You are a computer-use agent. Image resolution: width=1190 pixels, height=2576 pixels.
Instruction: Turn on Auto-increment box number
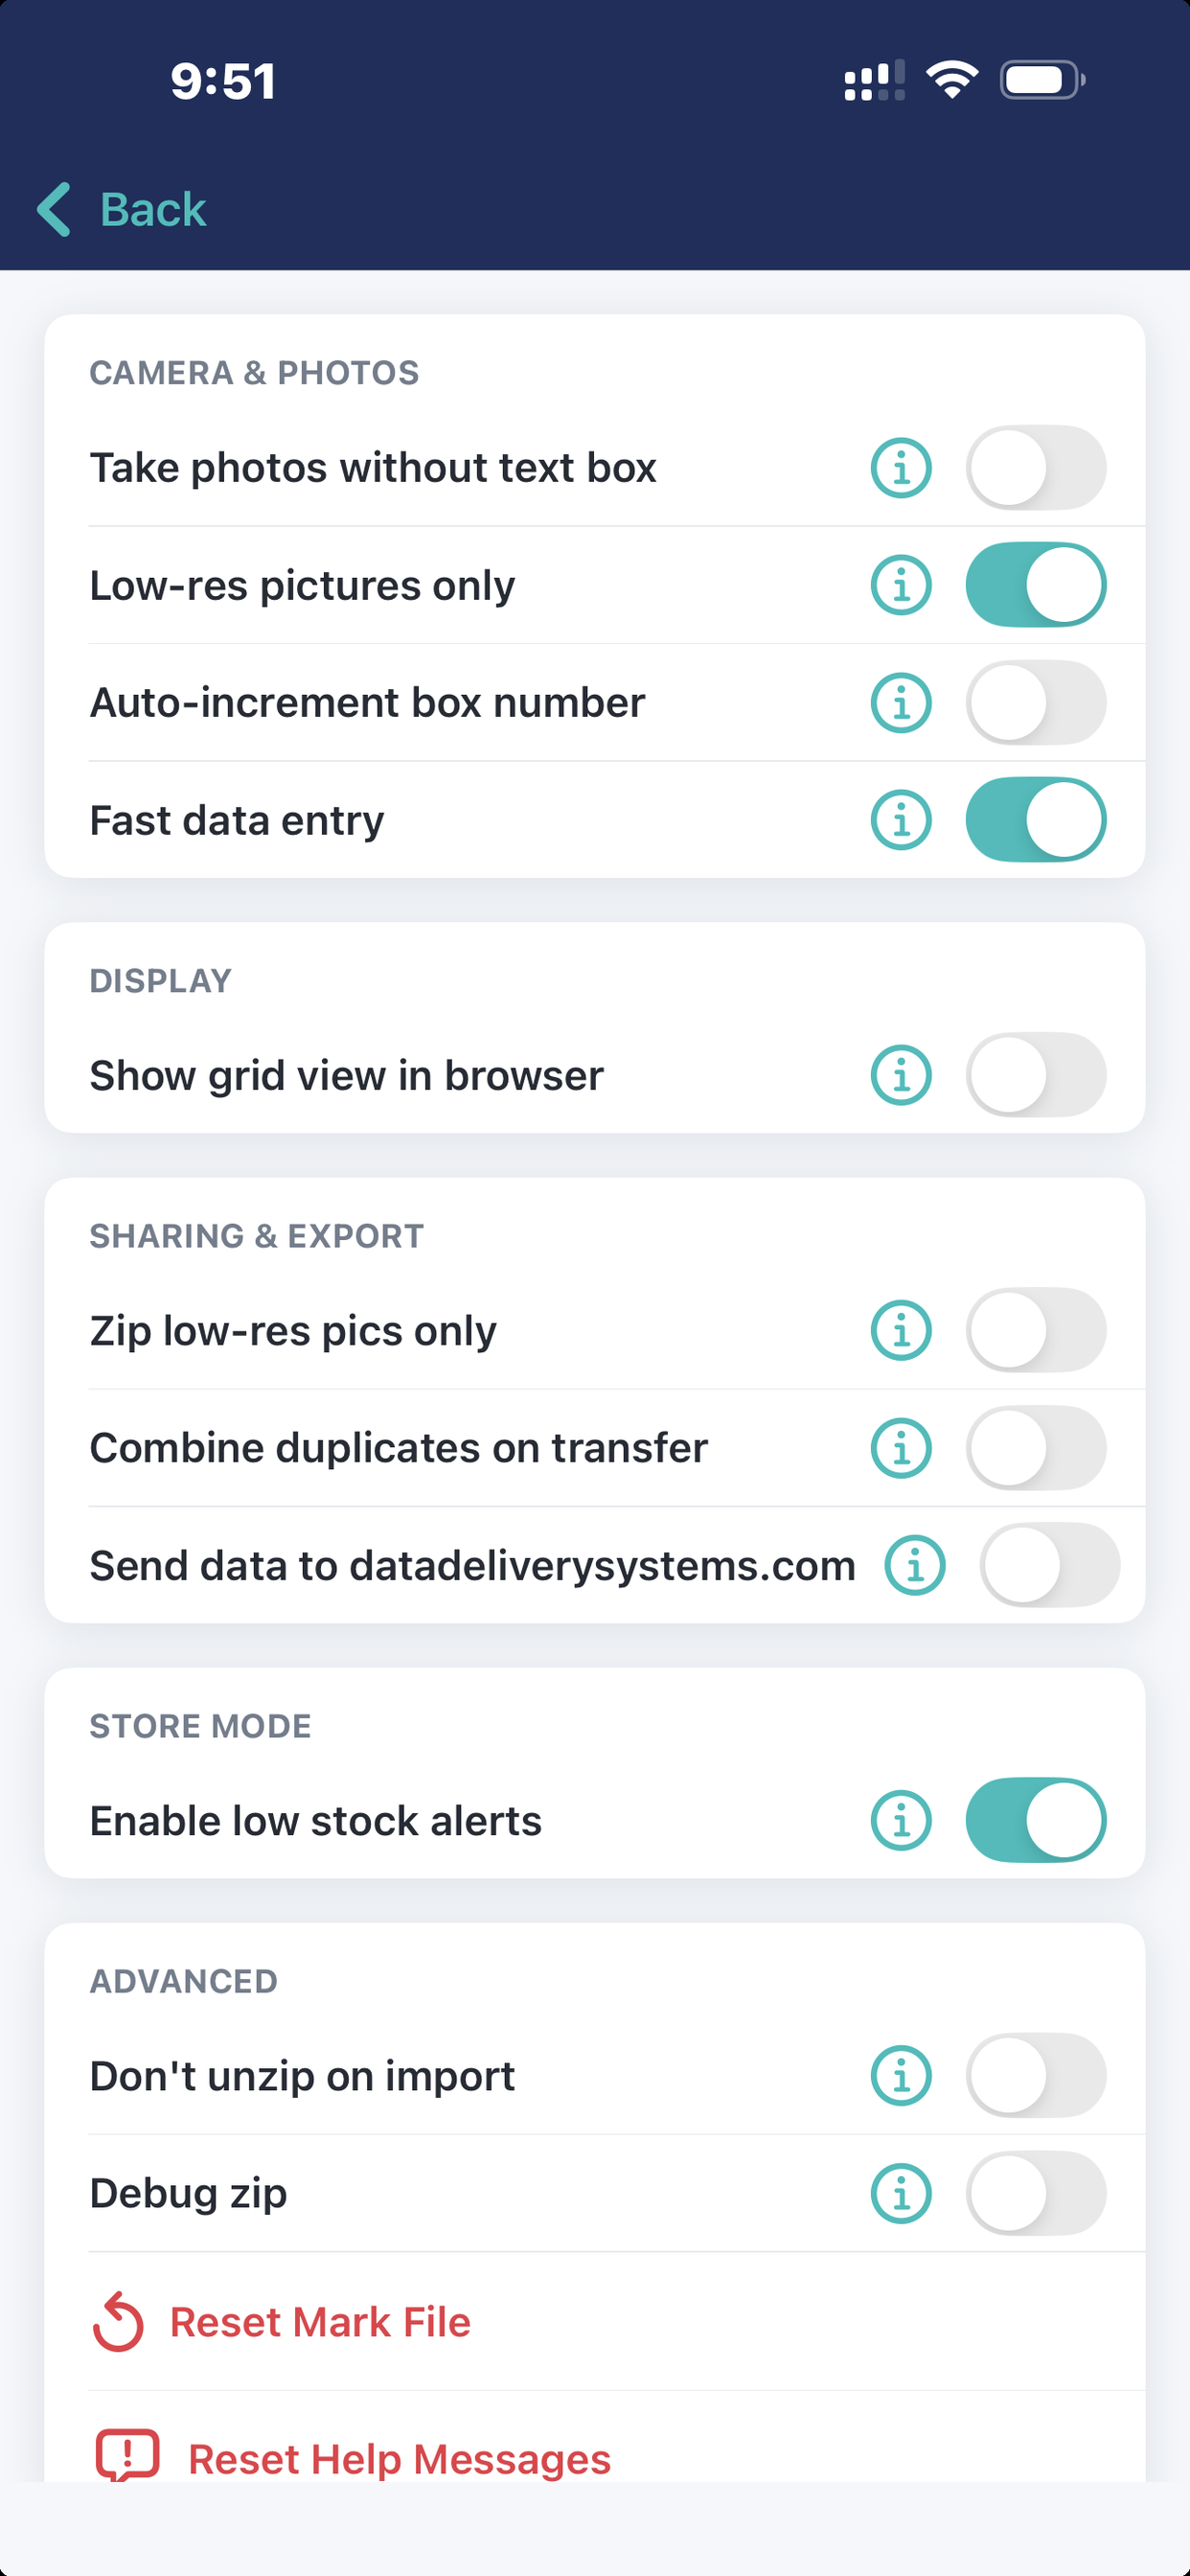tap(1035, 702)
